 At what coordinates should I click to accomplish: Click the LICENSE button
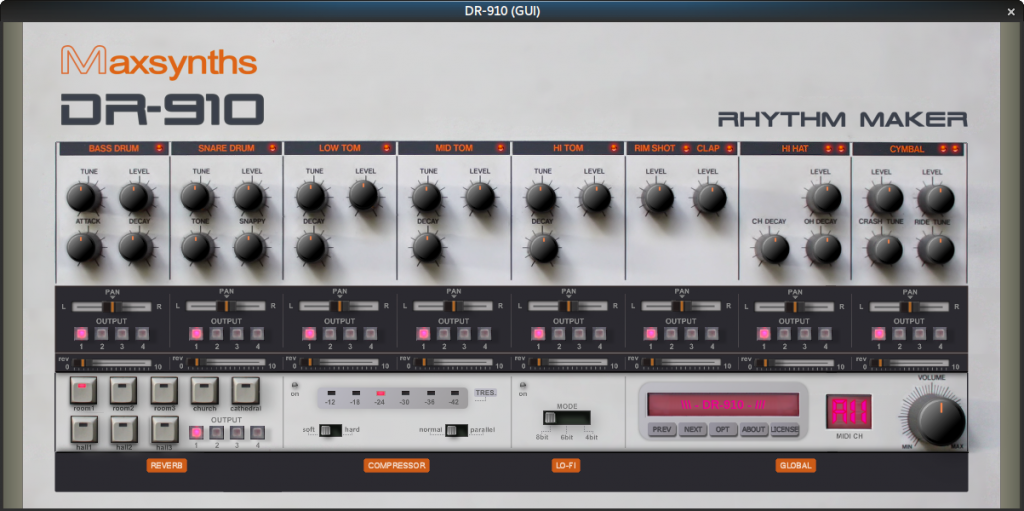tap(785, 430)
